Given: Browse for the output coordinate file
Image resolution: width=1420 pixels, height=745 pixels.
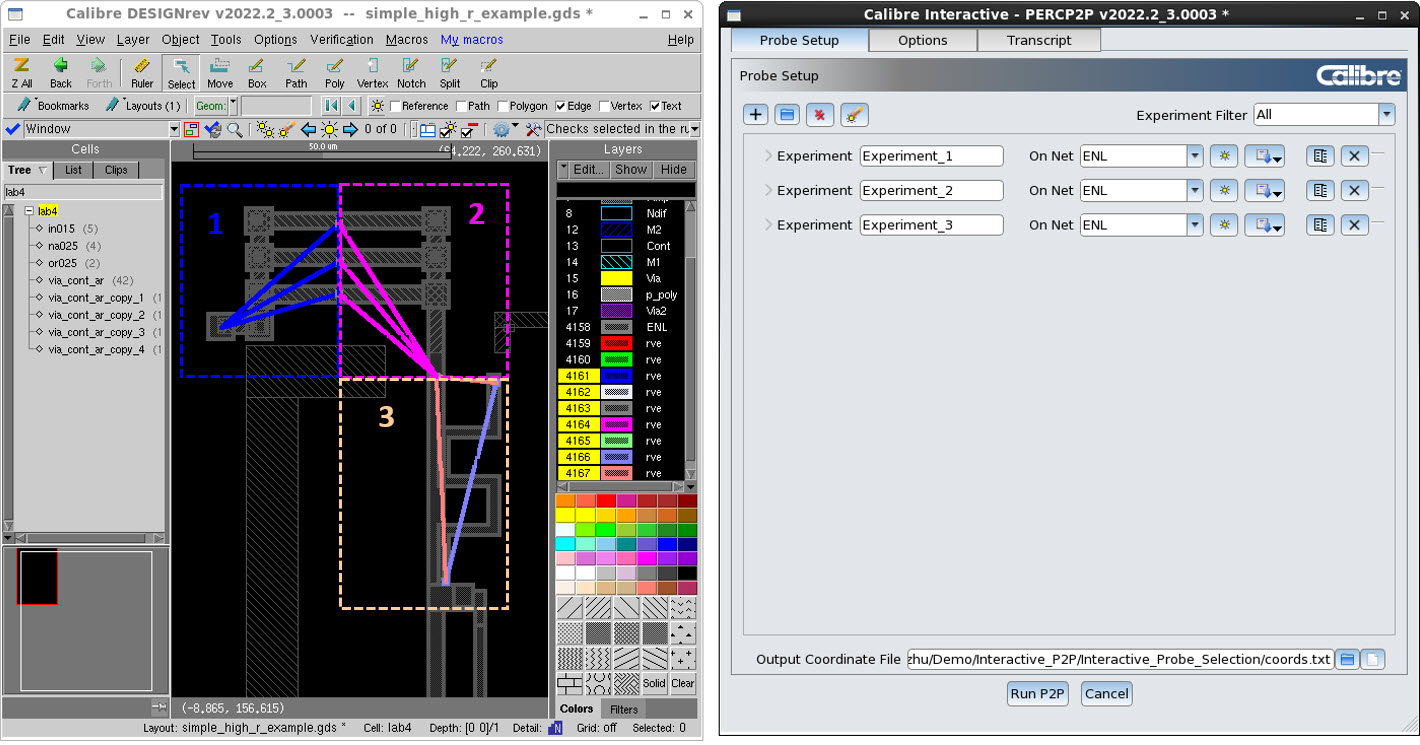Looking at the screenshot, I should [x=1347, y=659].
